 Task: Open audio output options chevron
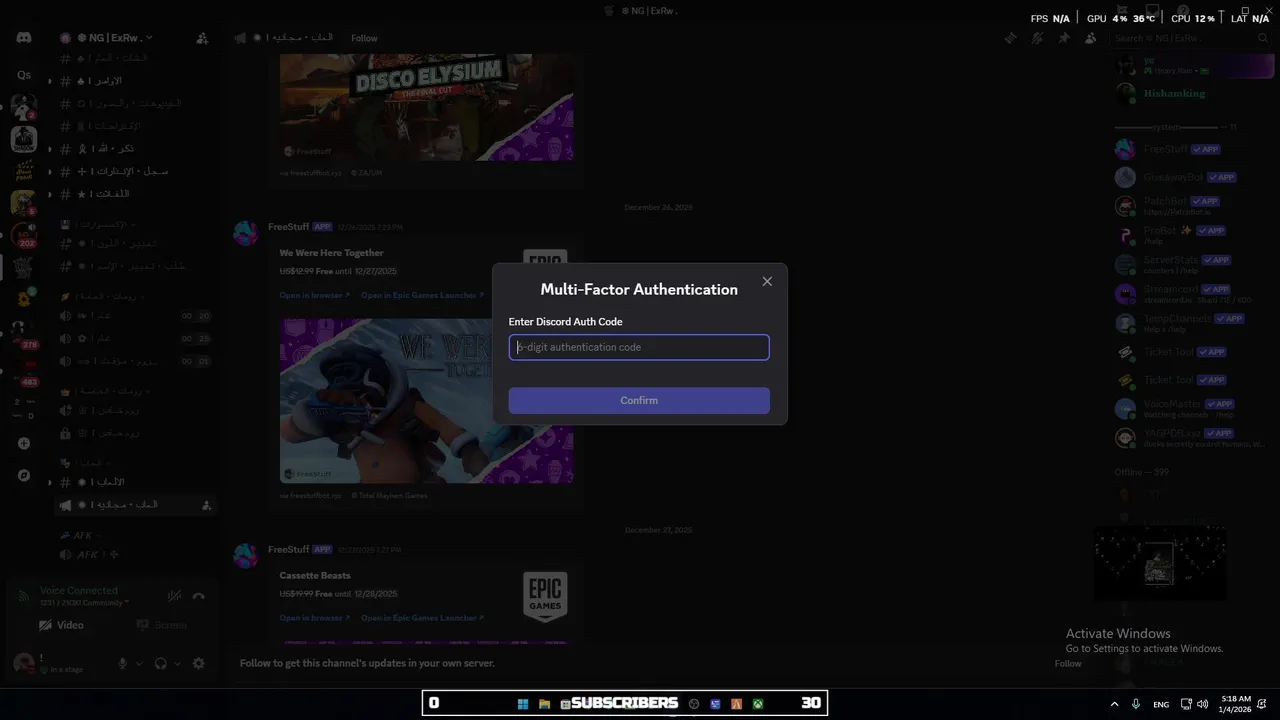(178, 663)
